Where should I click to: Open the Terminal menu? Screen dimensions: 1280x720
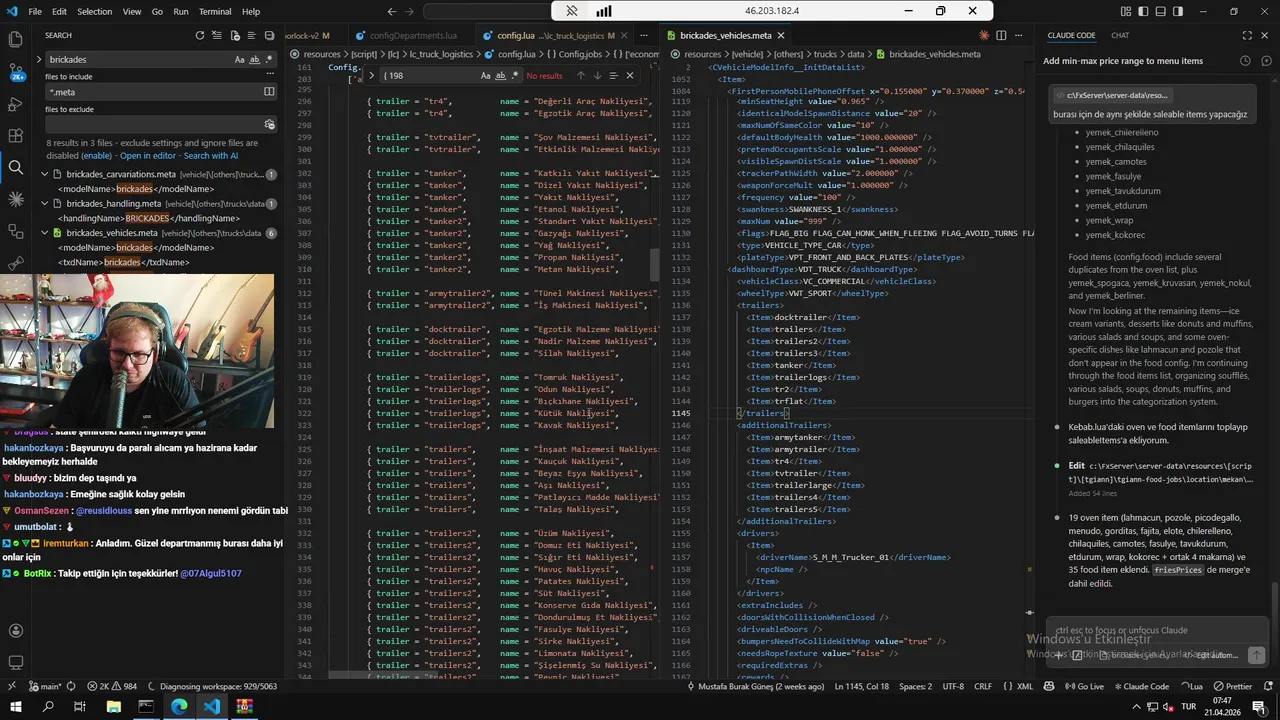pyautogui.click(x=215, y=12)
